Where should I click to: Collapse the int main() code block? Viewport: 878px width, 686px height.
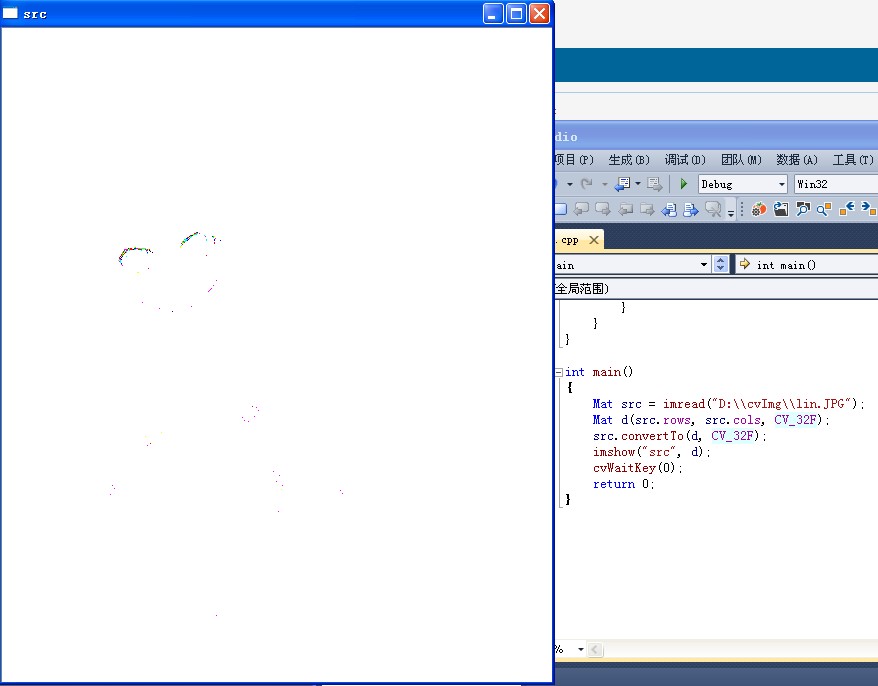[559, 372]
